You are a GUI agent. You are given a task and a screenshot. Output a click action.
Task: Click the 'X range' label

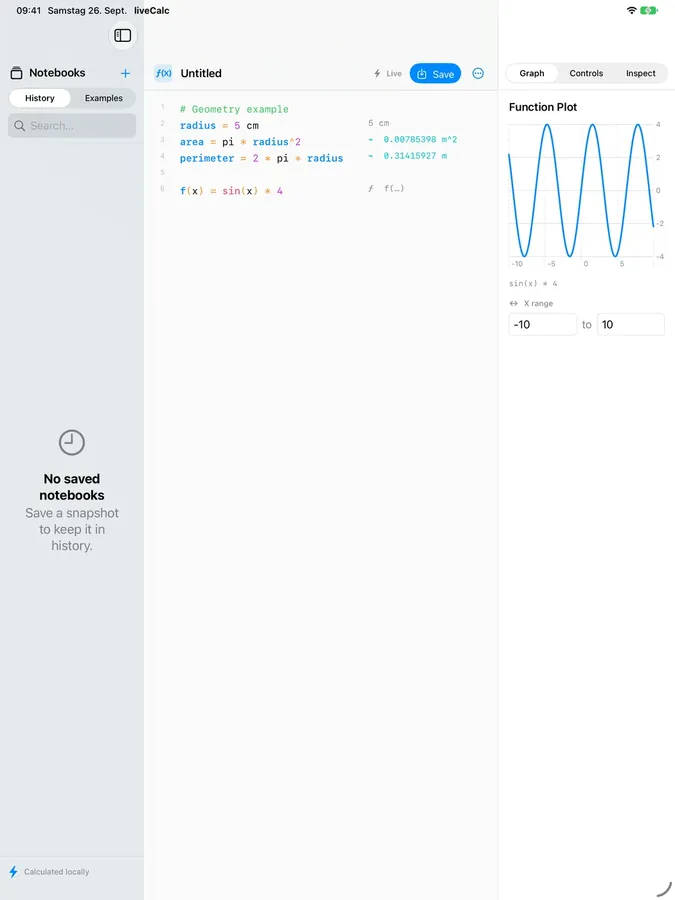coord(538,304)
